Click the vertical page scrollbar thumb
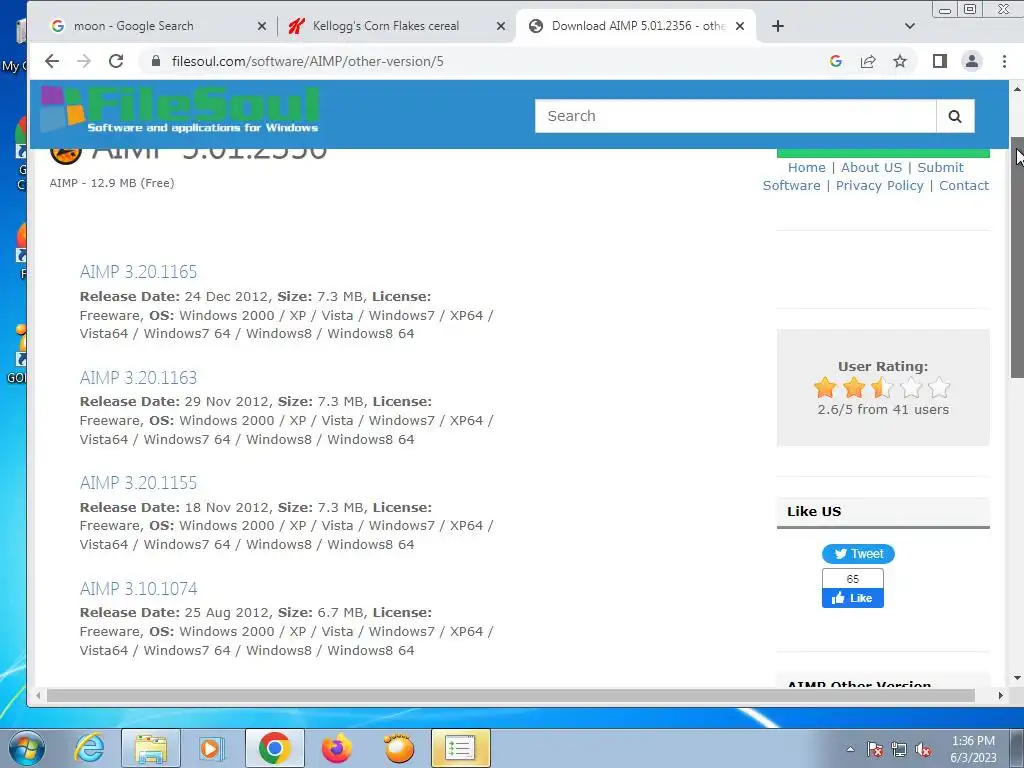Viewport: 1024px width, 768px height. pyautogui.click(x=1017, y=257)
